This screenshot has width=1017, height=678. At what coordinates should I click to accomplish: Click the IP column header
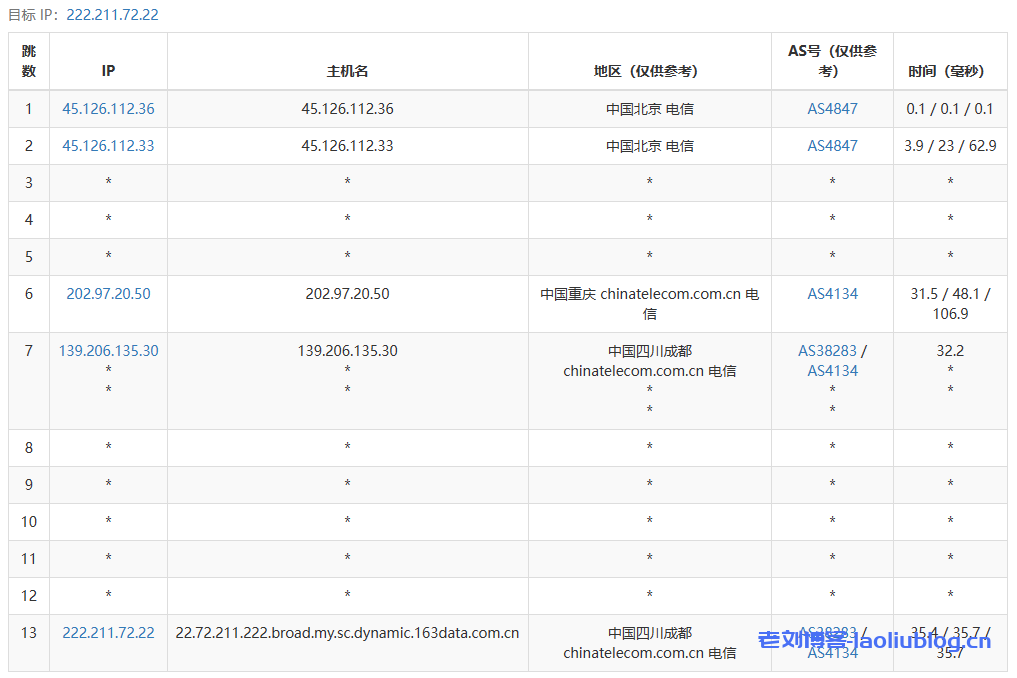point(108,71)
